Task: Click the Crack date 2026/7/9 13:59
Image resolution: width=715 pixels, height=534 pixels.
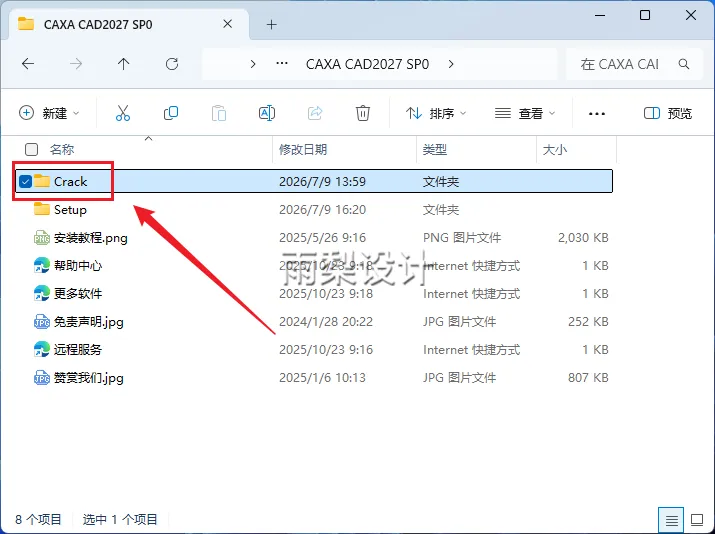Action: pyautogui.click(x=322, y=181)
